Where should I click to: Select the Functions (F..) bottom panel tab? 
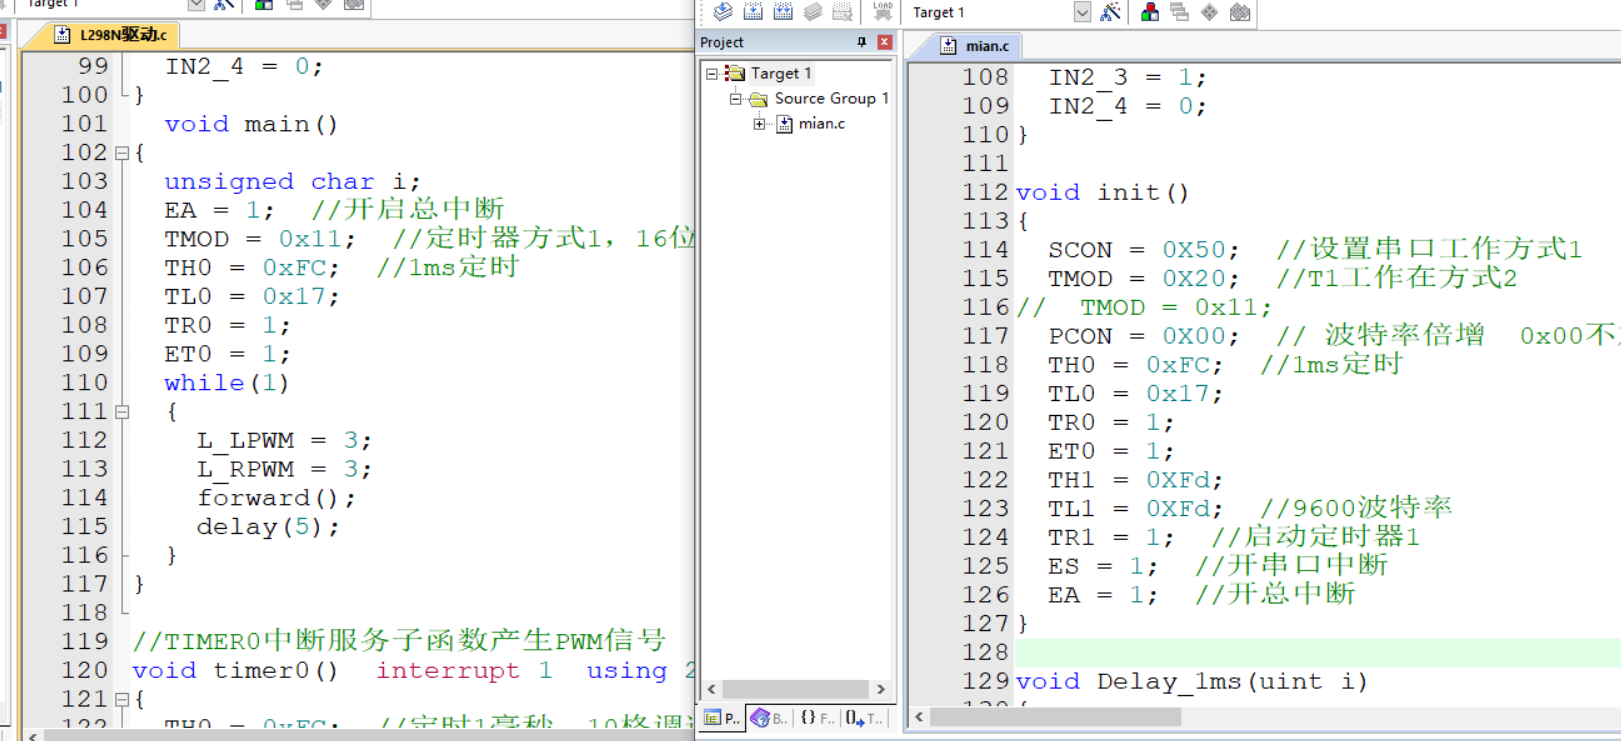coord(817,718)
